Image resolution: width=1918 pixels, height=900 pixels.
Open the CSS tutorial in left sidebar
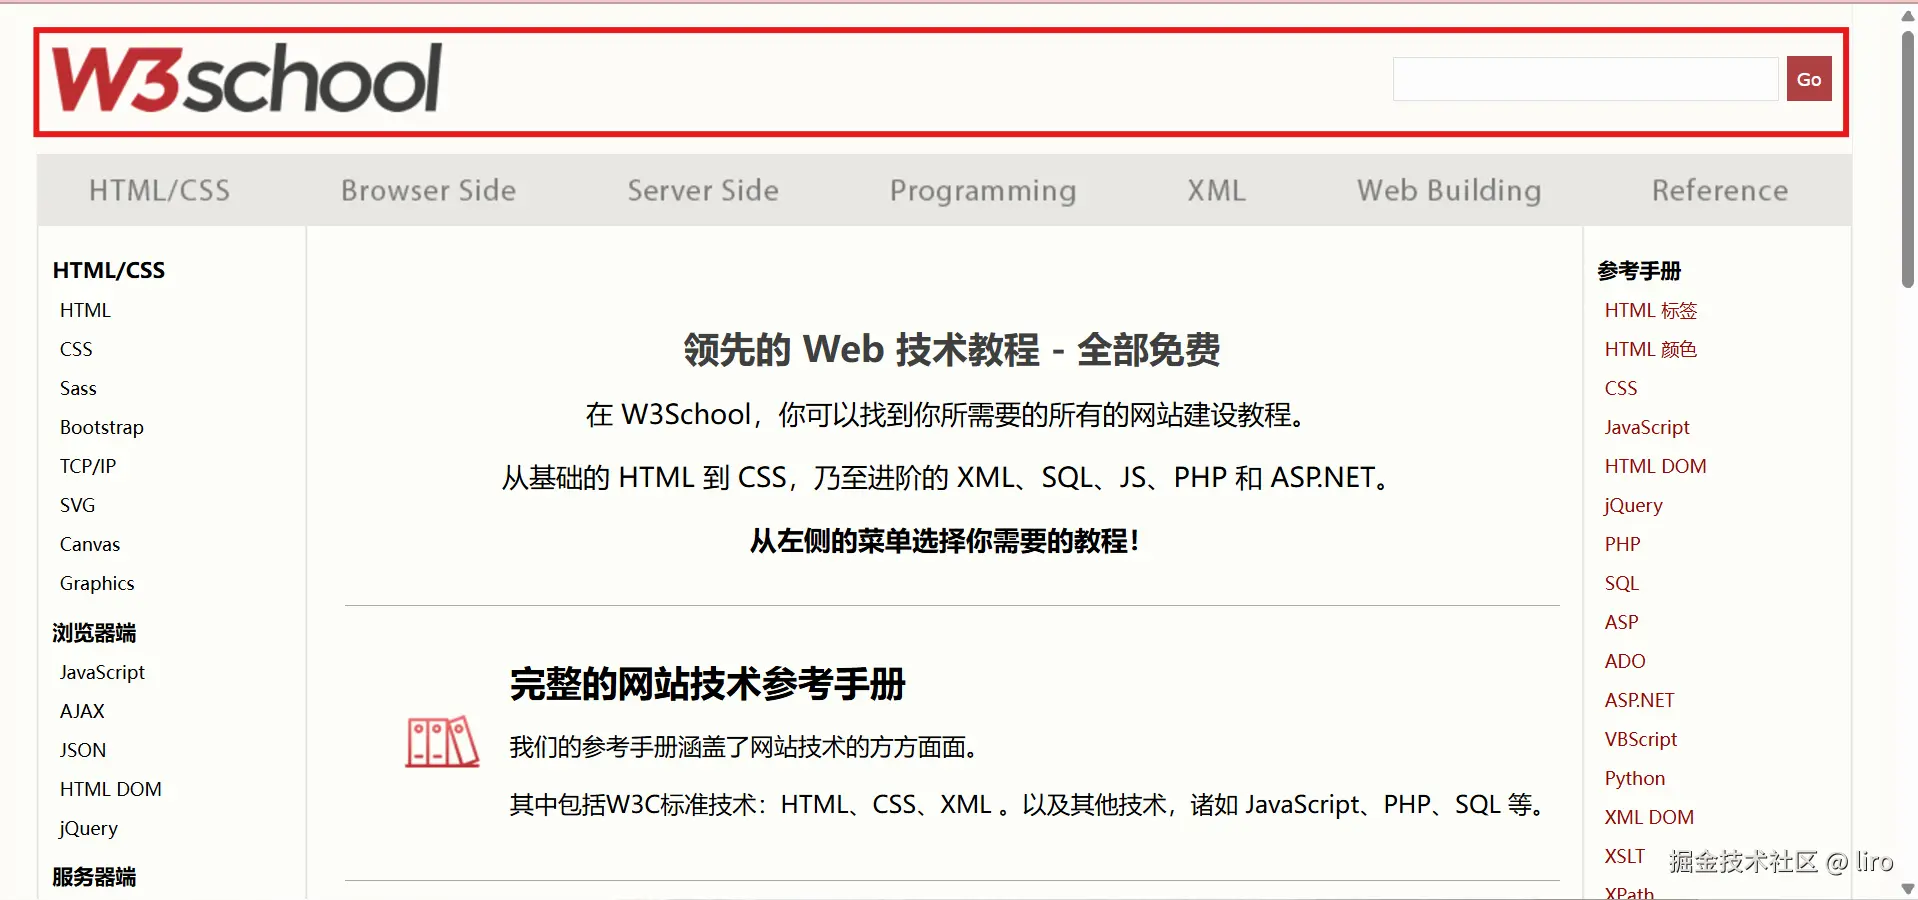click(76, 349)
